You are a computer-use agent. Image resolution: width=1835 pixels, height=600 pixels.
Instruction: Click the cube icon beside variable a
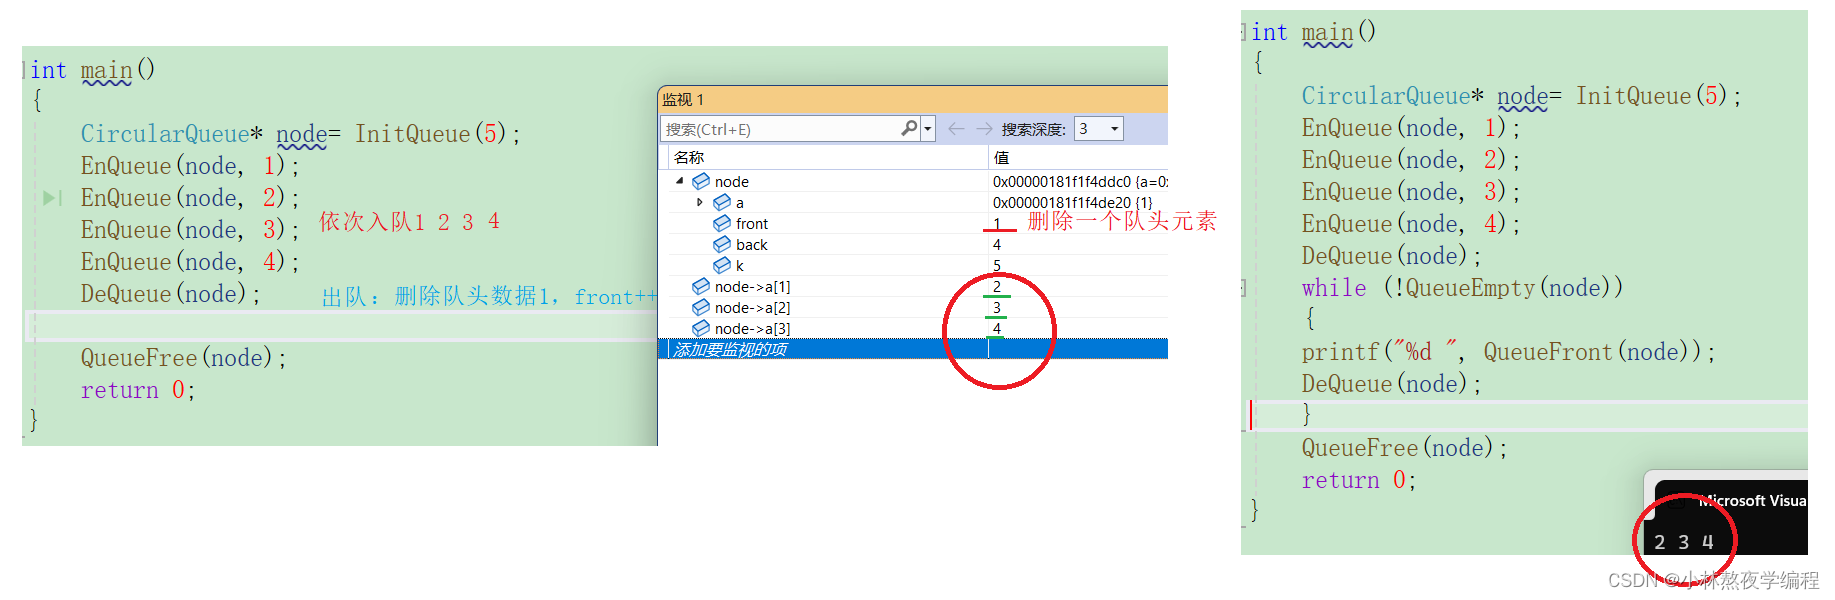pos(722,202)
